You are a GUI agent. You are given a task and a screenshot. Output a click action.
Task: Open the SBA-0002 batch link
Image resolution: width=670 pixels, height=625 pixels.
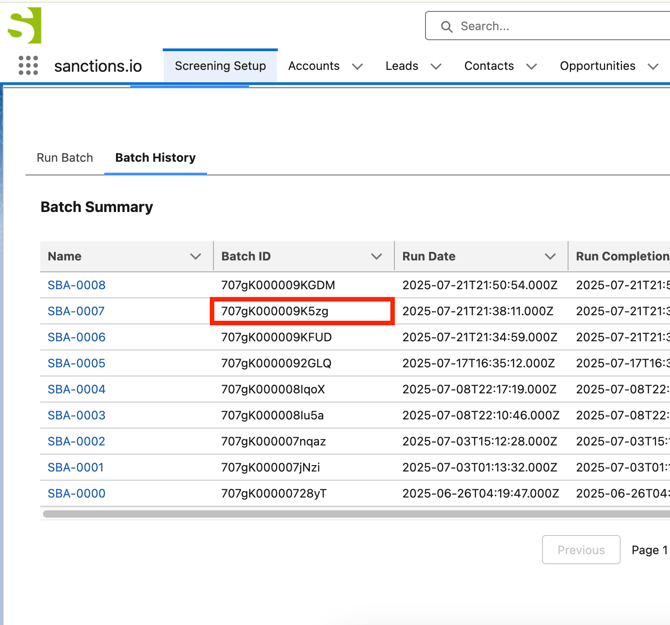click(76, 441)
